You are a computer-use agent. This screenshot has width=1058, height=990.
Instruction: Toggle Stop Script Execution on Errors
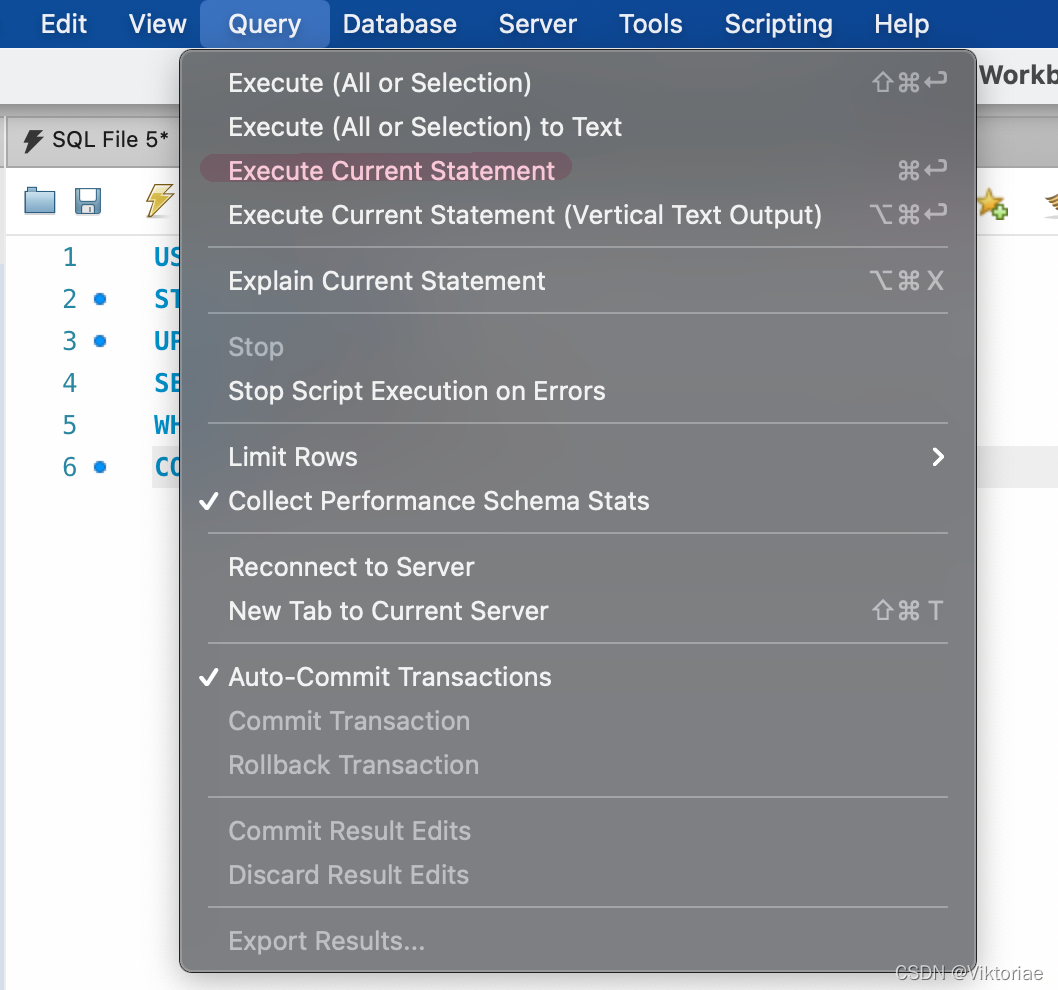point(578,391)
